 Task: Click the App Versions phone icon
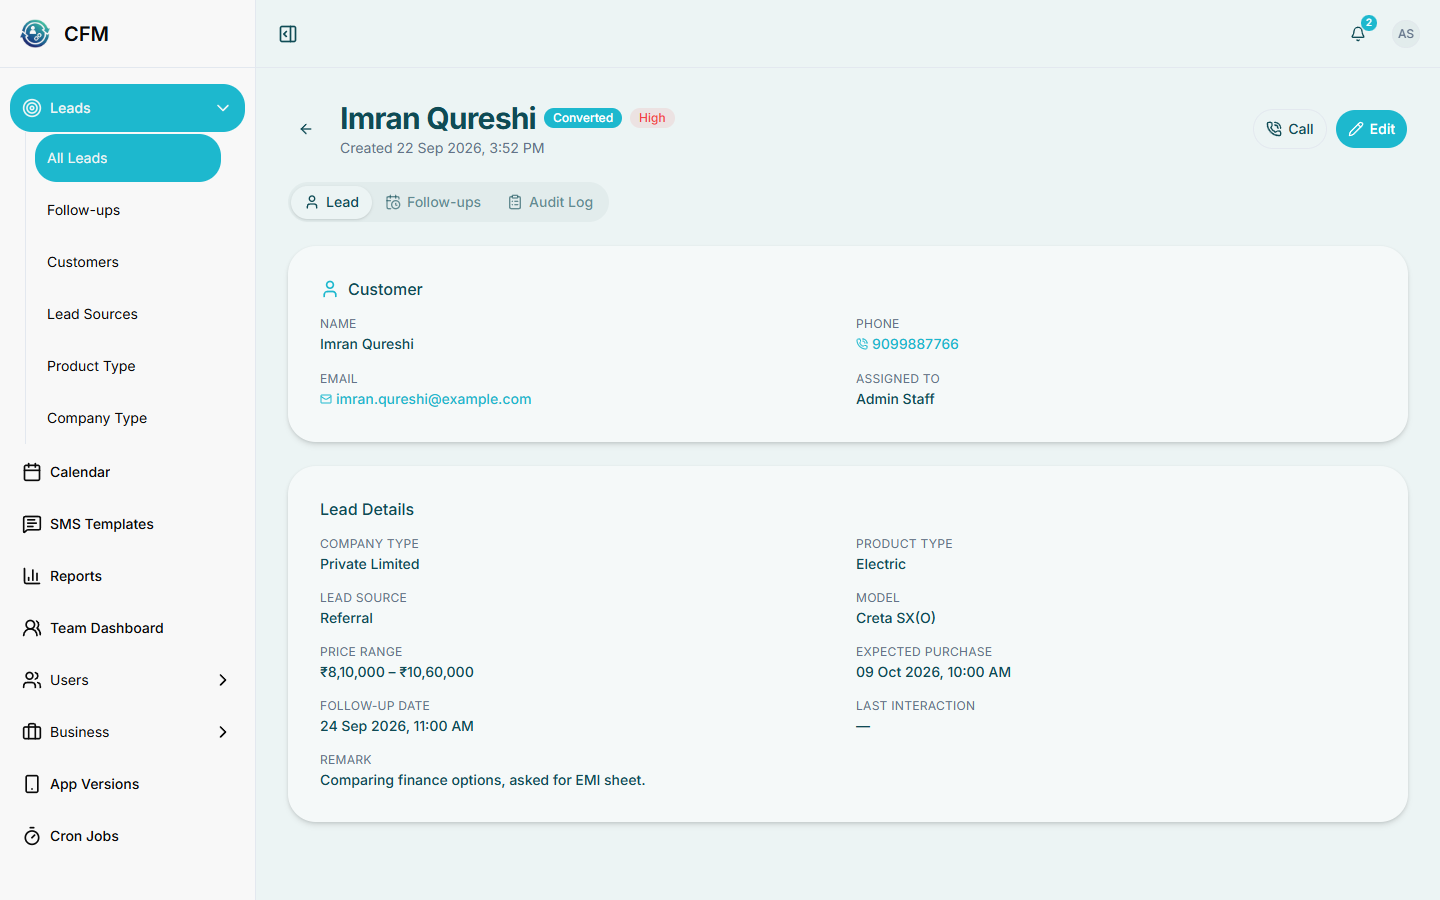coord(32,784)
